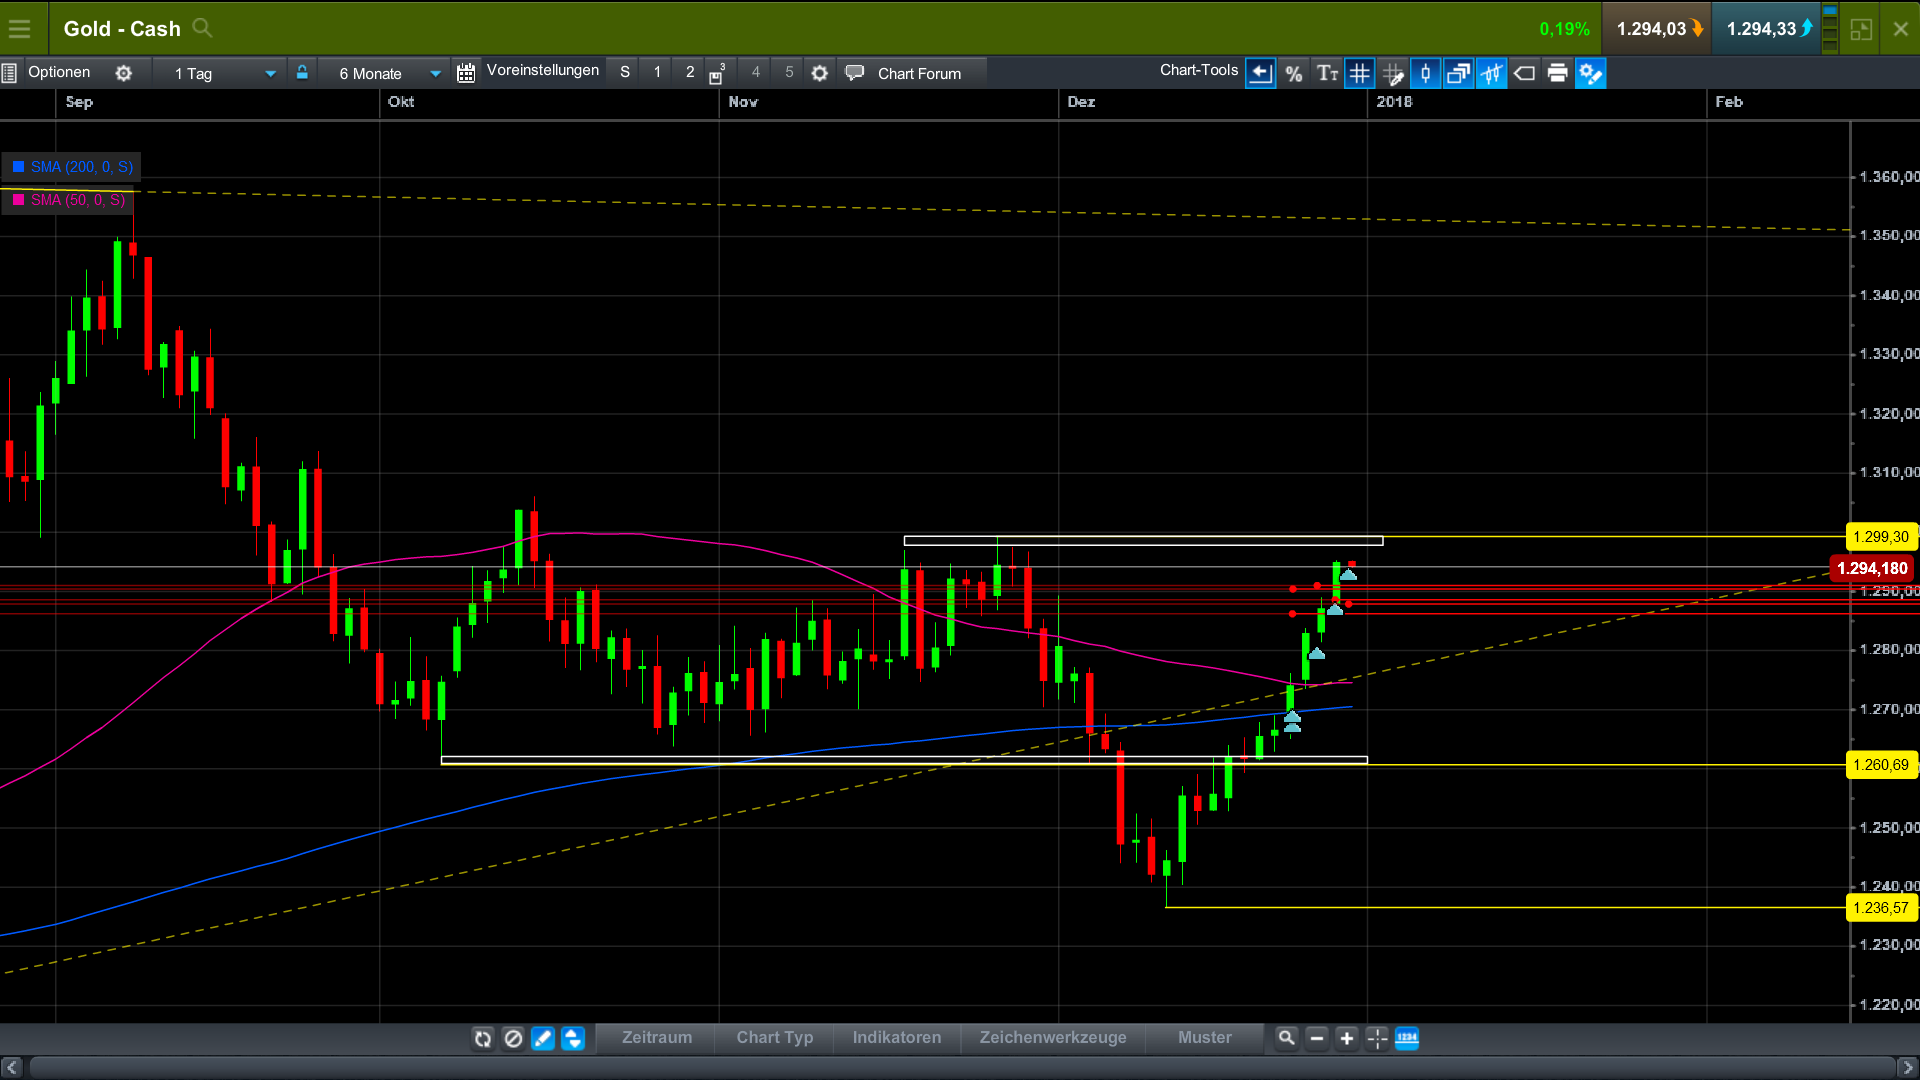Viewport: 1920px width, 1080px height.
Task: Select the percent scale icon in Chart-Tools
Action: pyautogui.click(x=1294, y=72)
